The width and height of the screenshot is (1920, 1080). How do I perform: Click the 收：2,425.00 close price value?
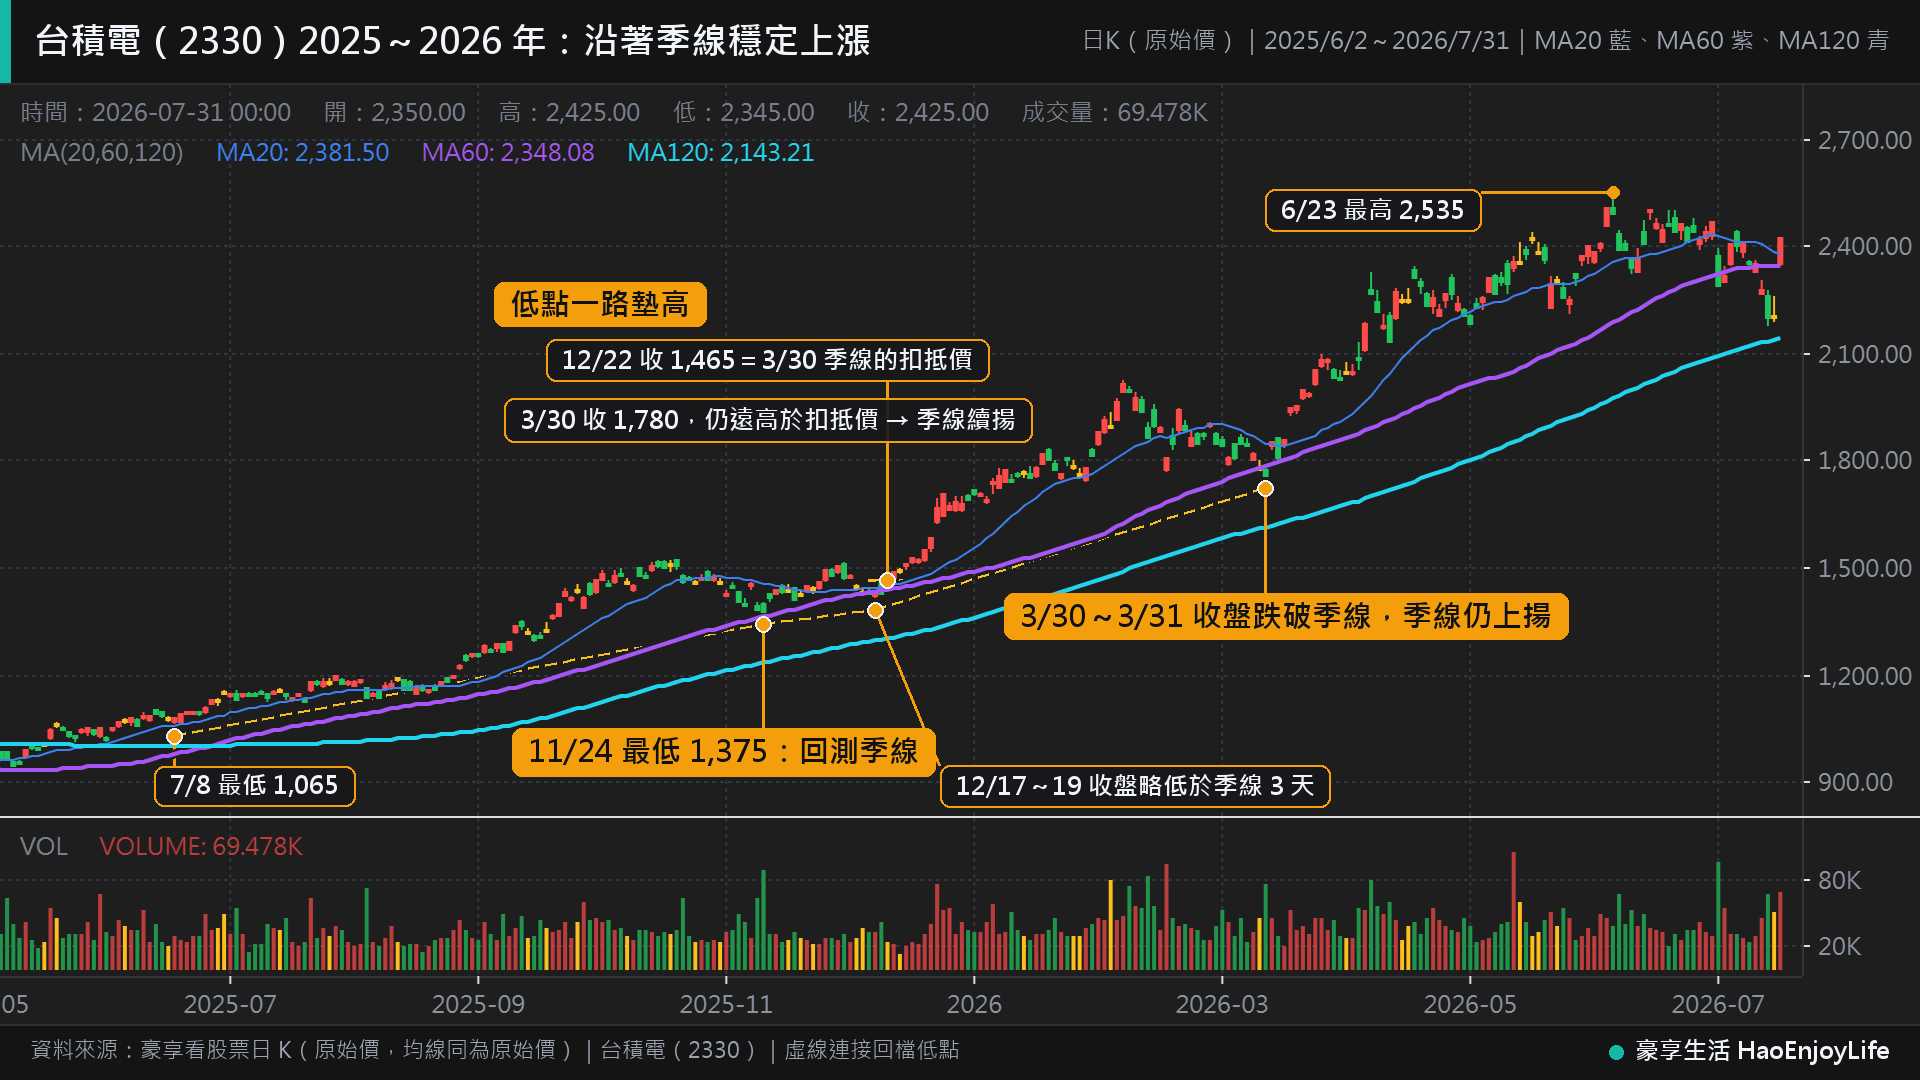point(917,112)
